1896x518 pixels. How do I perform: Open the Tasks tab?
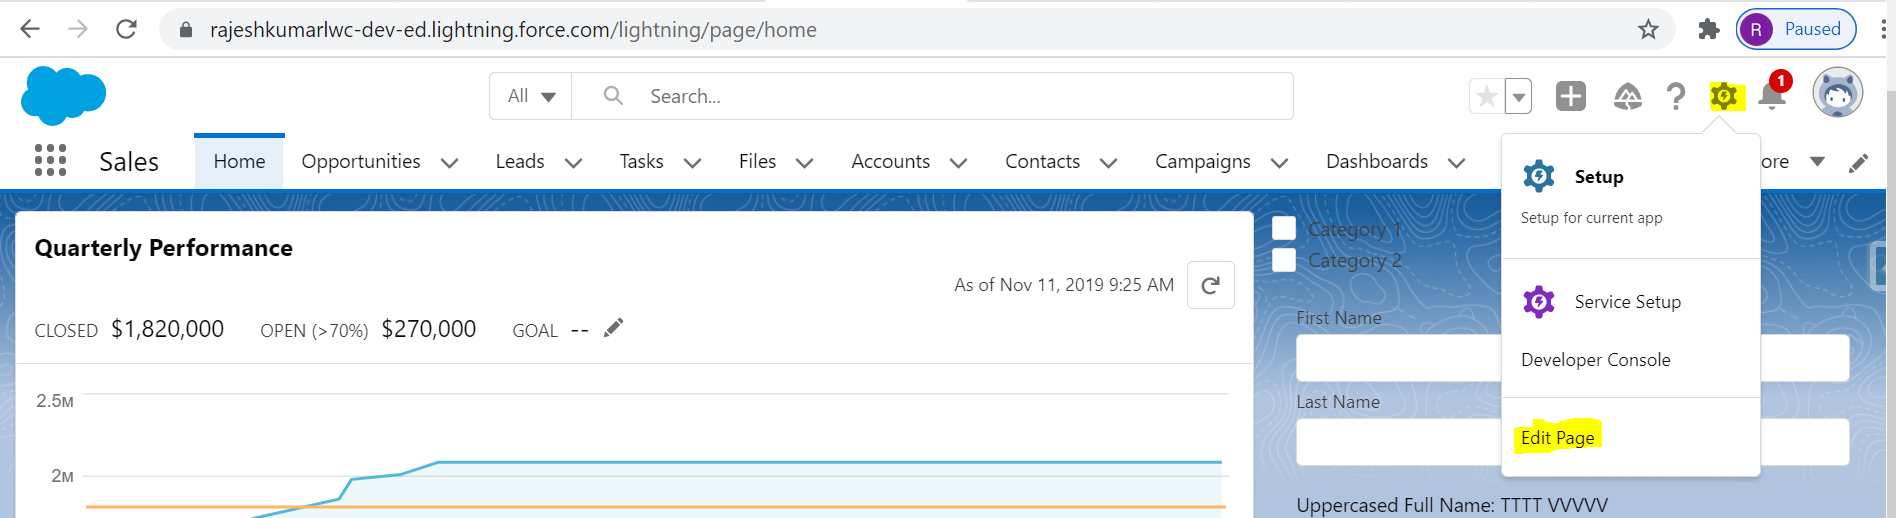(641, 161)
